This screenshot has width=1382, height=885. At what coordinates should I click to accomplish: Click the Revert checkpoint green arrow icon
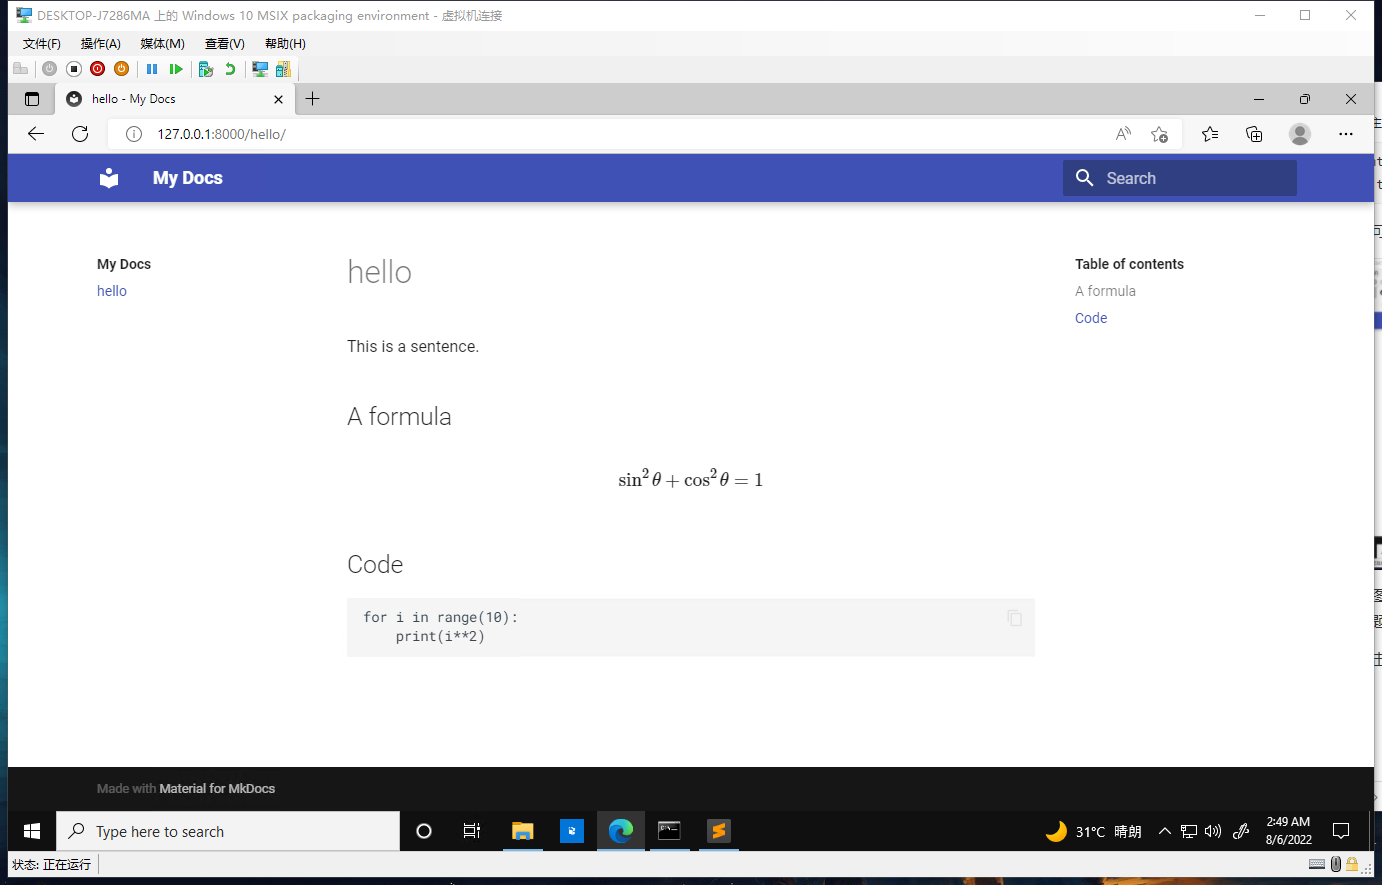tap(230, 69)
